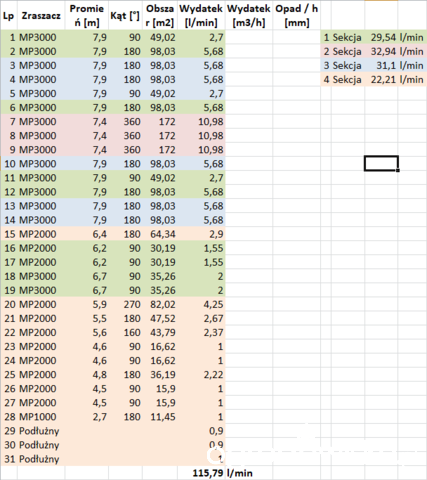Select the Opad / h [mm] header
Viewport: 427px width, 480px height.
coord(296,15)
